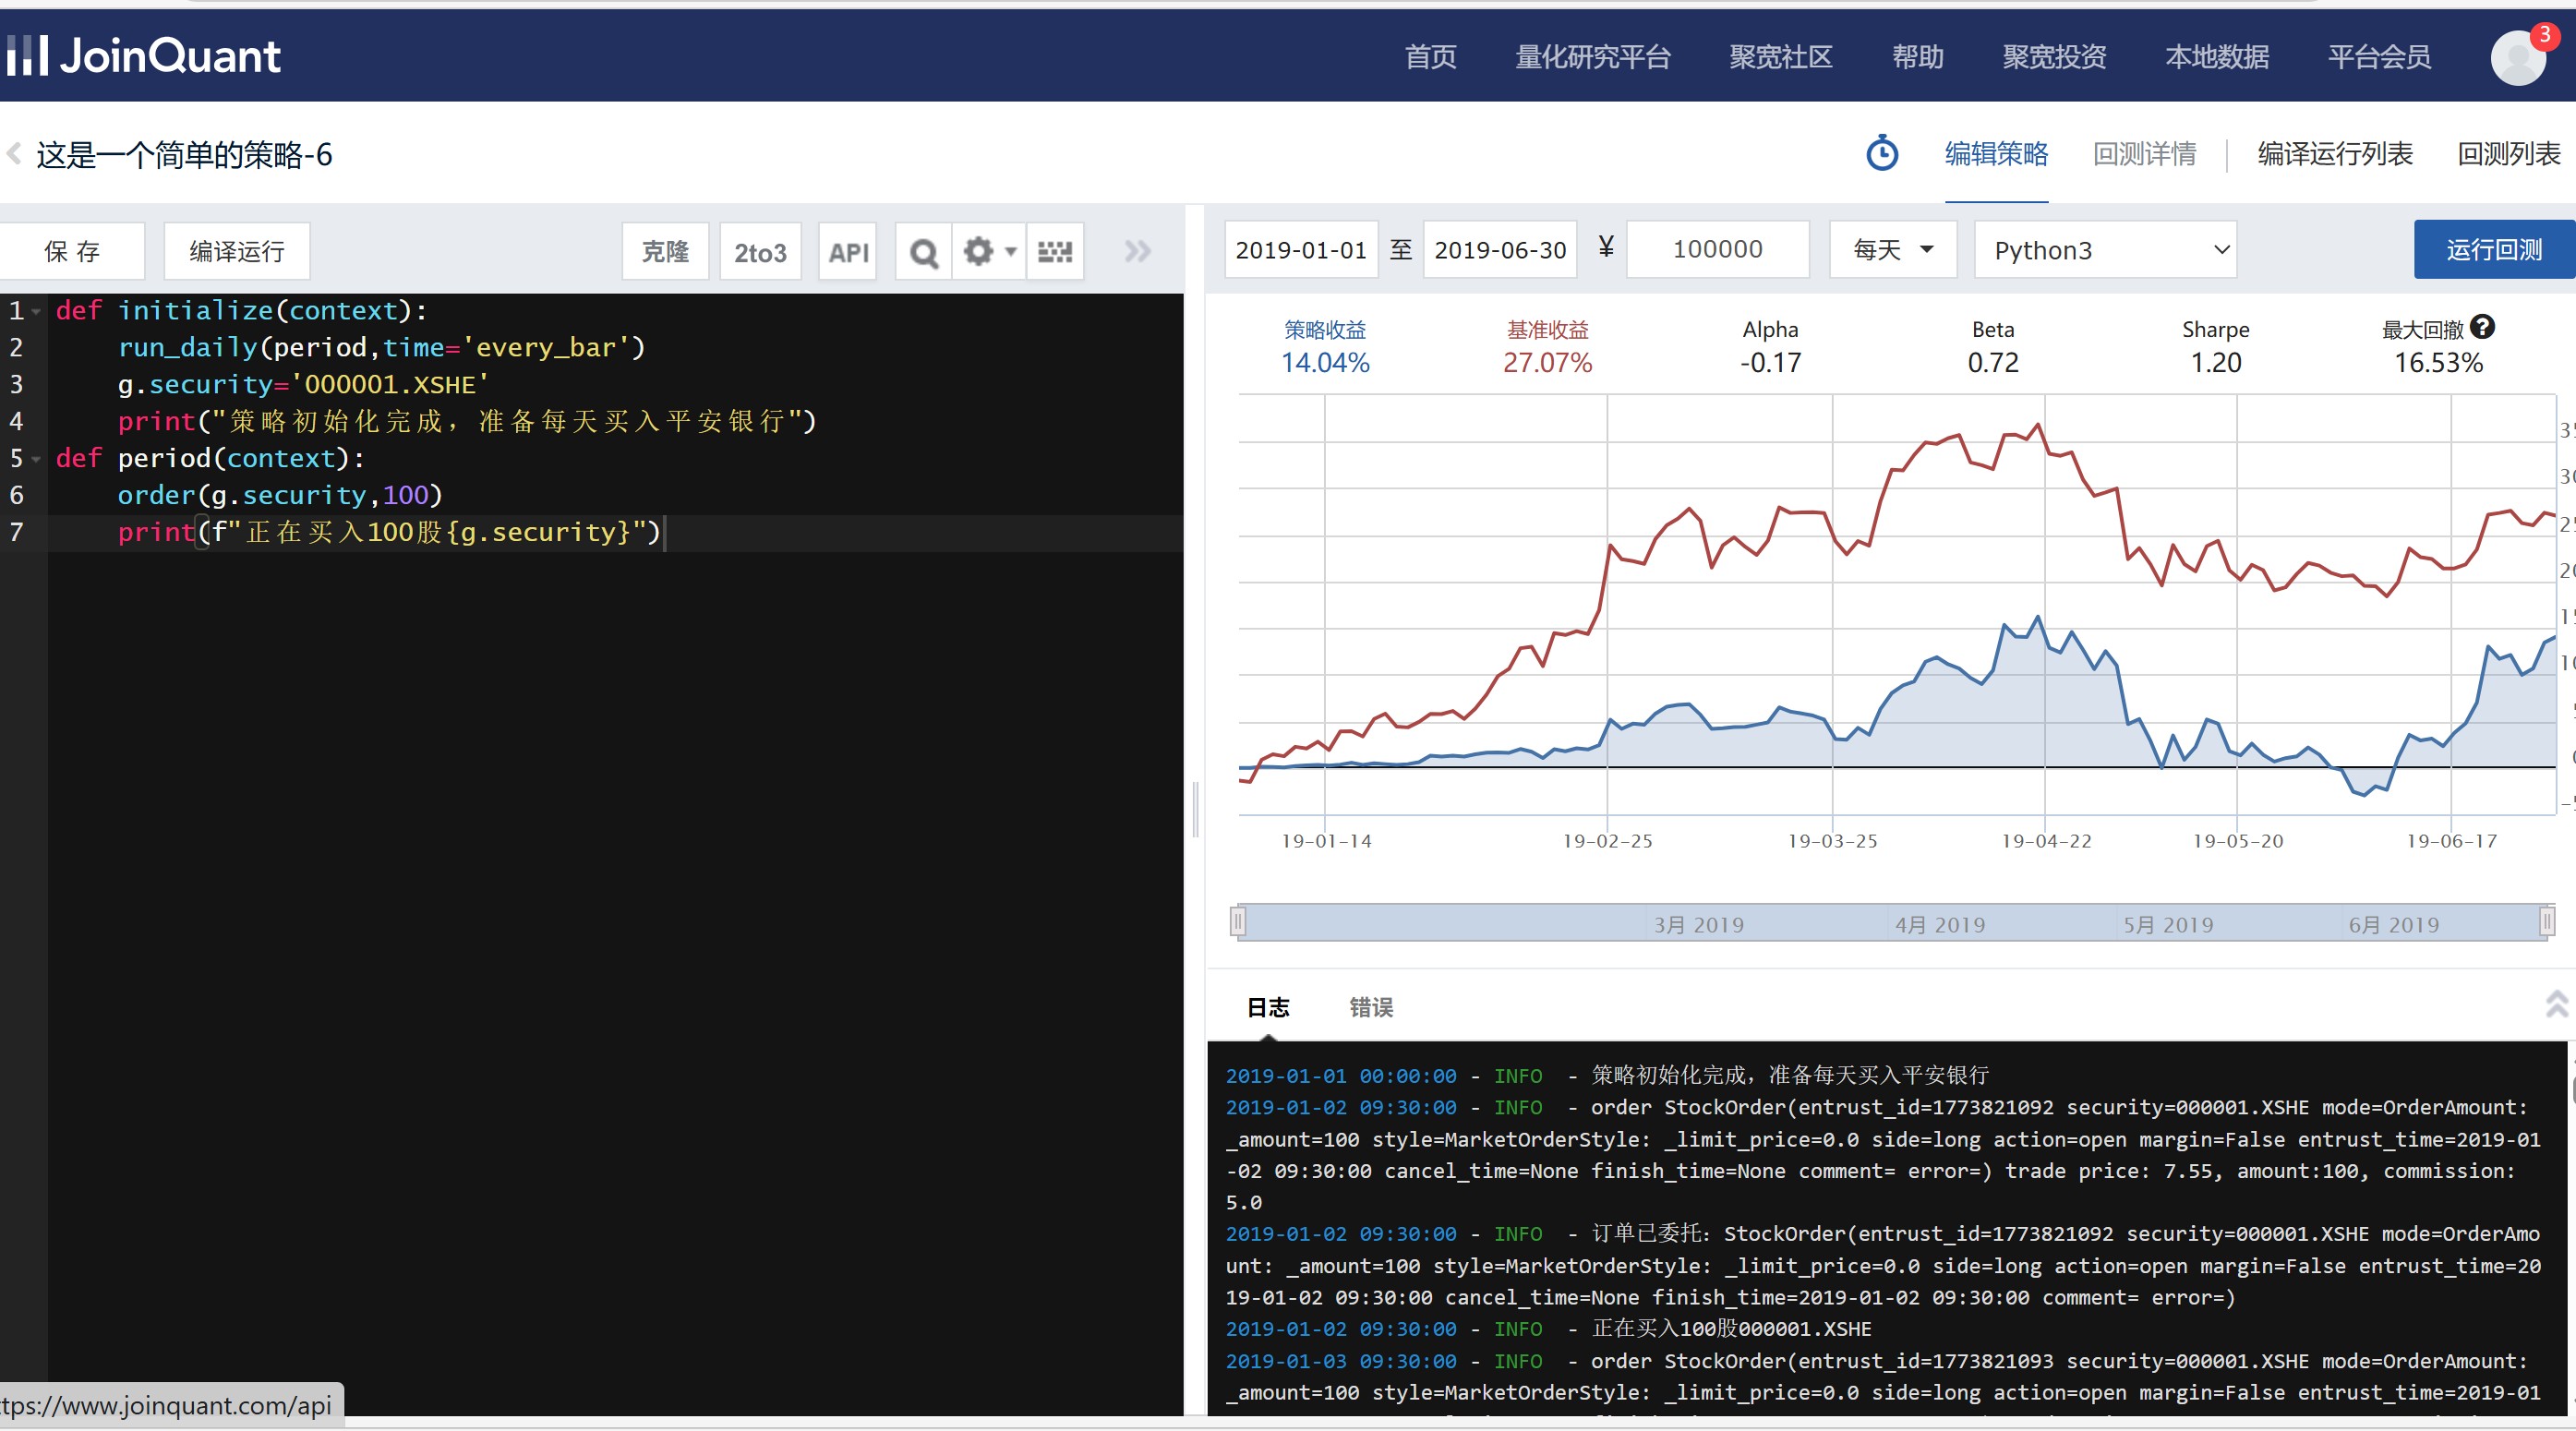The height and width of the screenshot is (1431, 2576).
Task: Click the keyboard shortcuts icon
Action: (x=1055, y=252)
